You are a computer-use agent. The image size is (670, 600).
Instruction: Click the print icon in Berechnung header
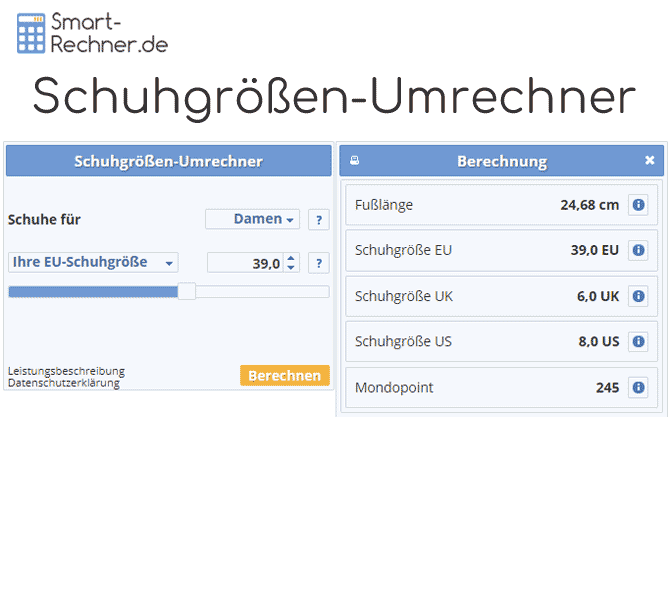coord(354,161)
